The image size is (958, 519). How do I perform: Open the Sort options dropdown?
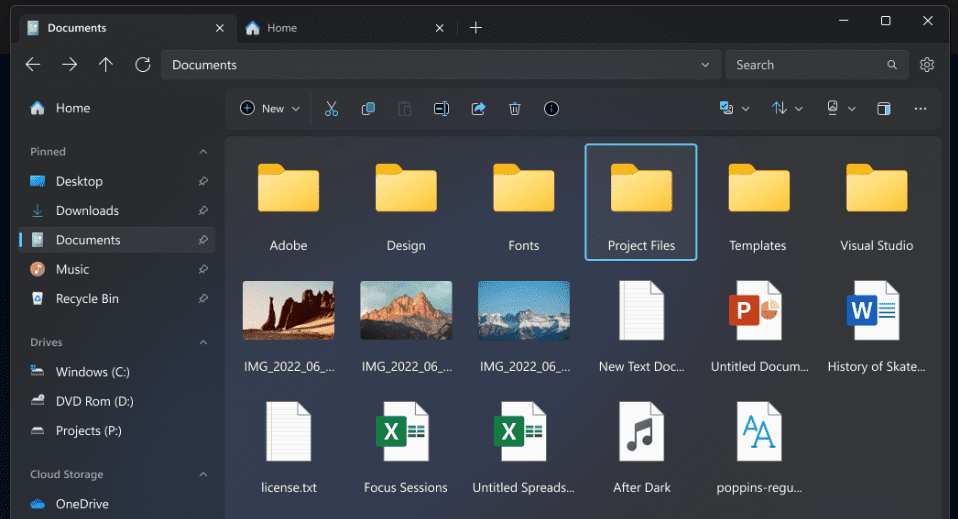click(x=787, y=108)
